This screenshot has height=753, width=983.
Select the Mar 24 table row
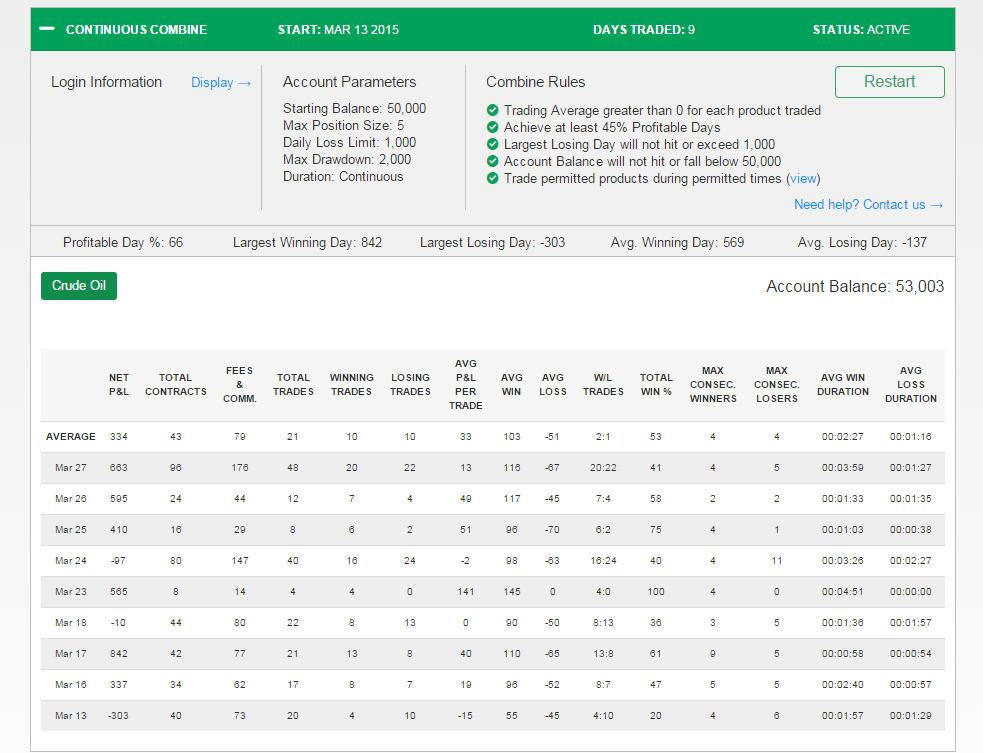[493, 561]
